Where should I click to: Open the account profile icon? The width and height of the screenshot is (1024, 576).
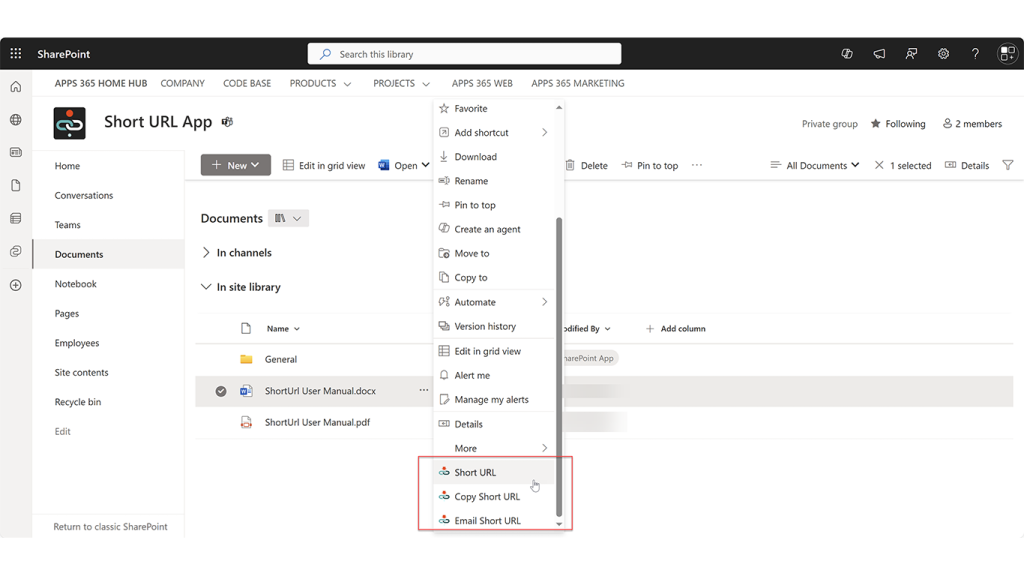click(1007, 54)
